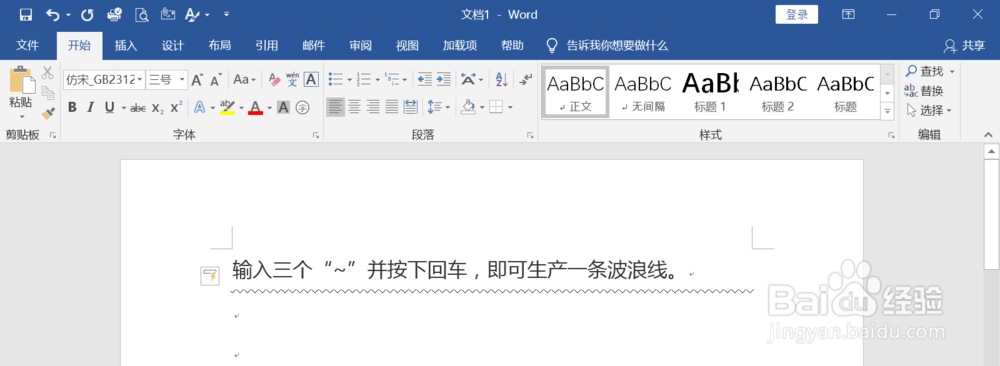Click the AutoCorrect options lightning icon in document
1000x366 pixels.
[210, 276]
